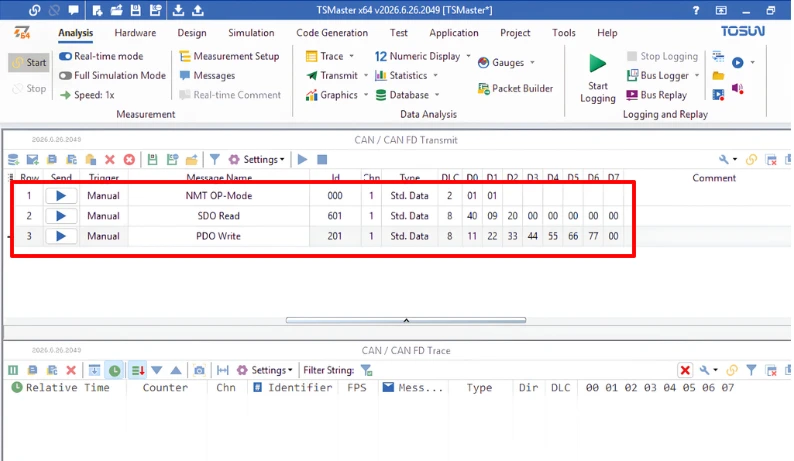
Task: Open the Statistics dropdown arrow
Action: [435, 75]
